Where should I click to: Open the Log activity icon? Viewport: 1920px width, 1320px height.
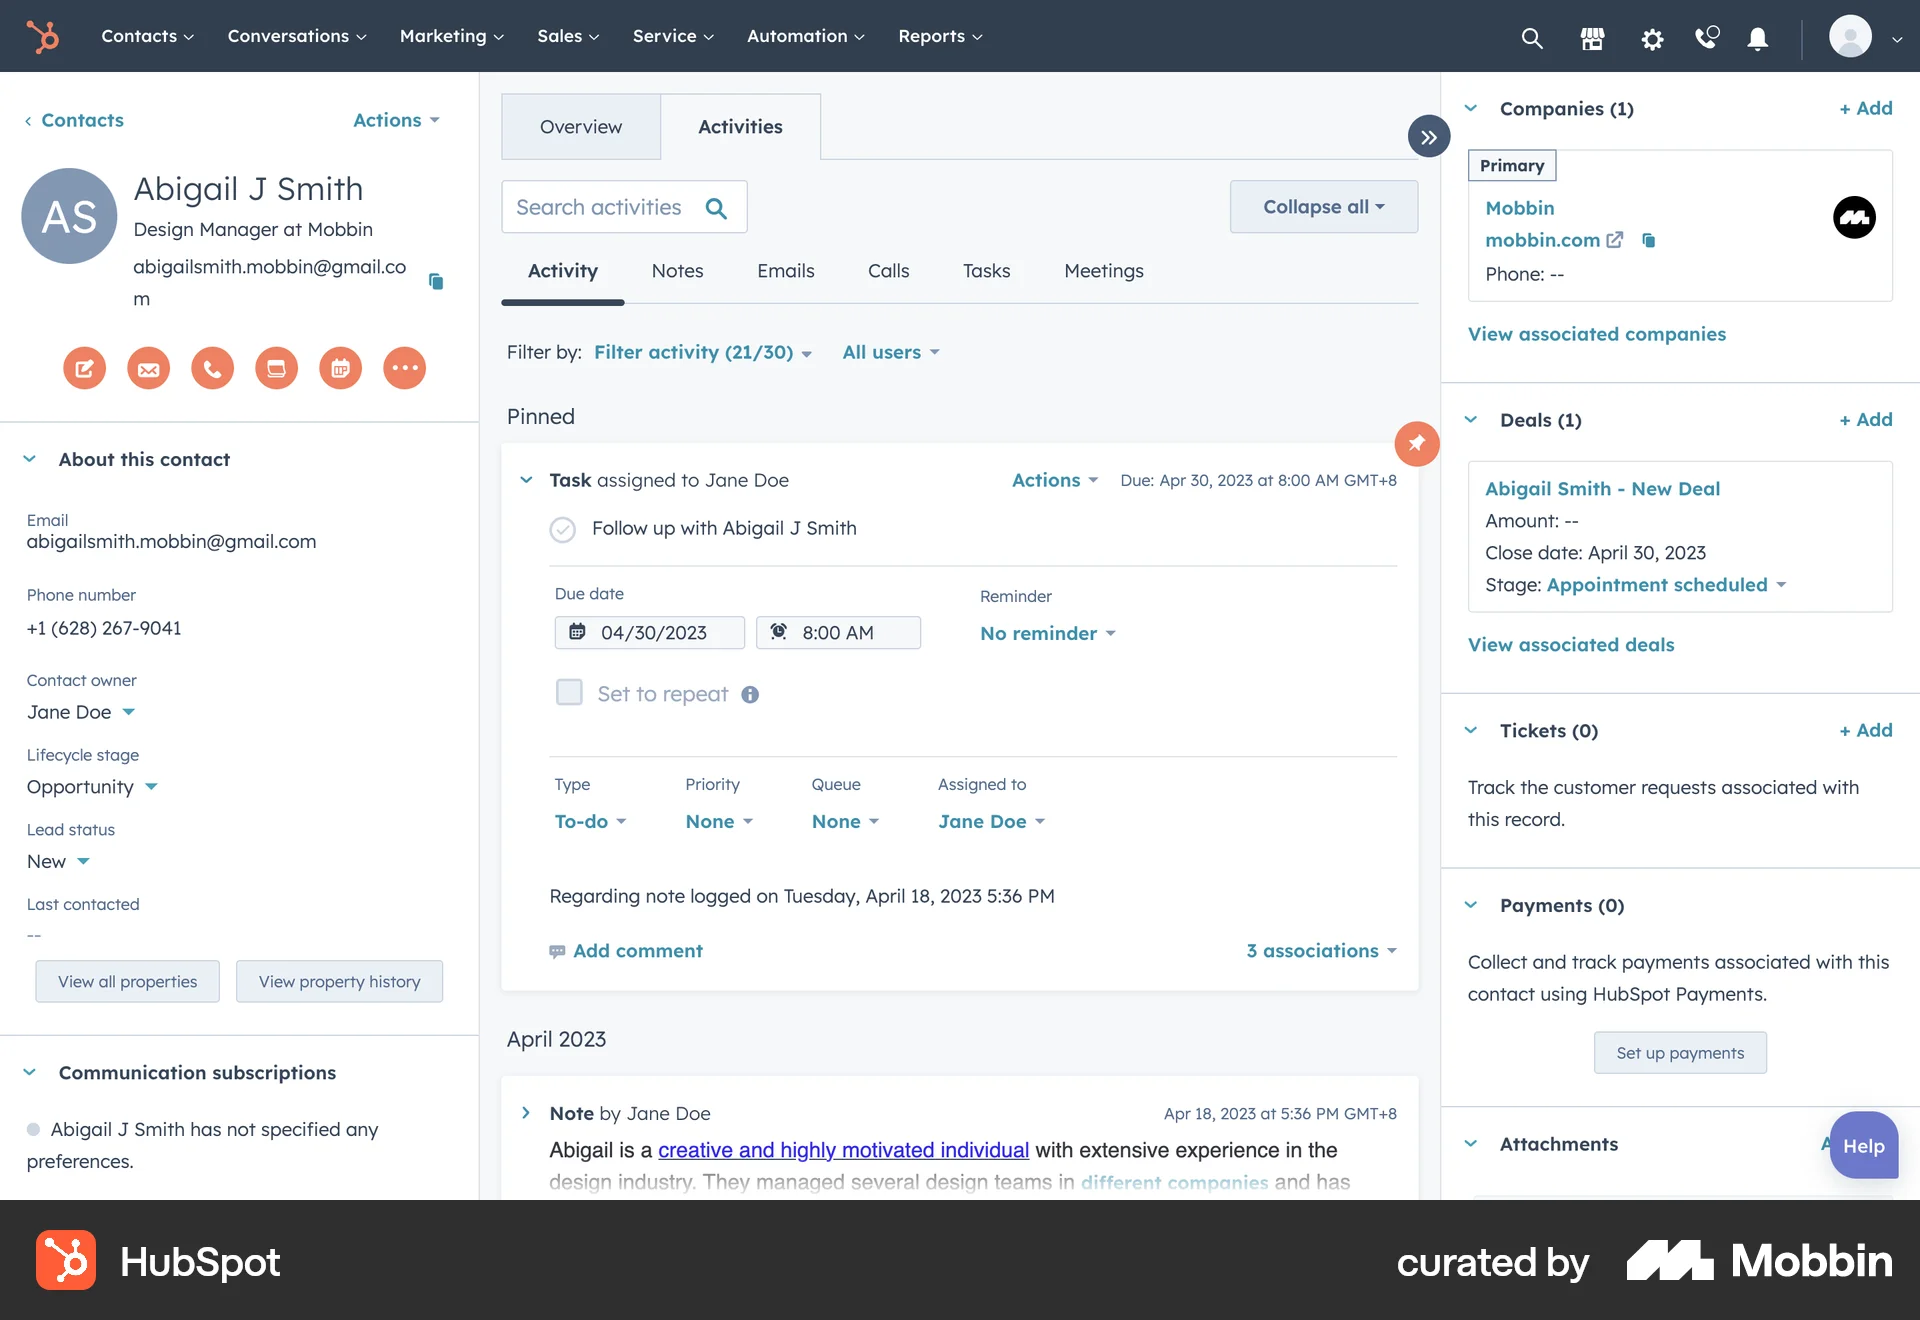pos(276,368)
